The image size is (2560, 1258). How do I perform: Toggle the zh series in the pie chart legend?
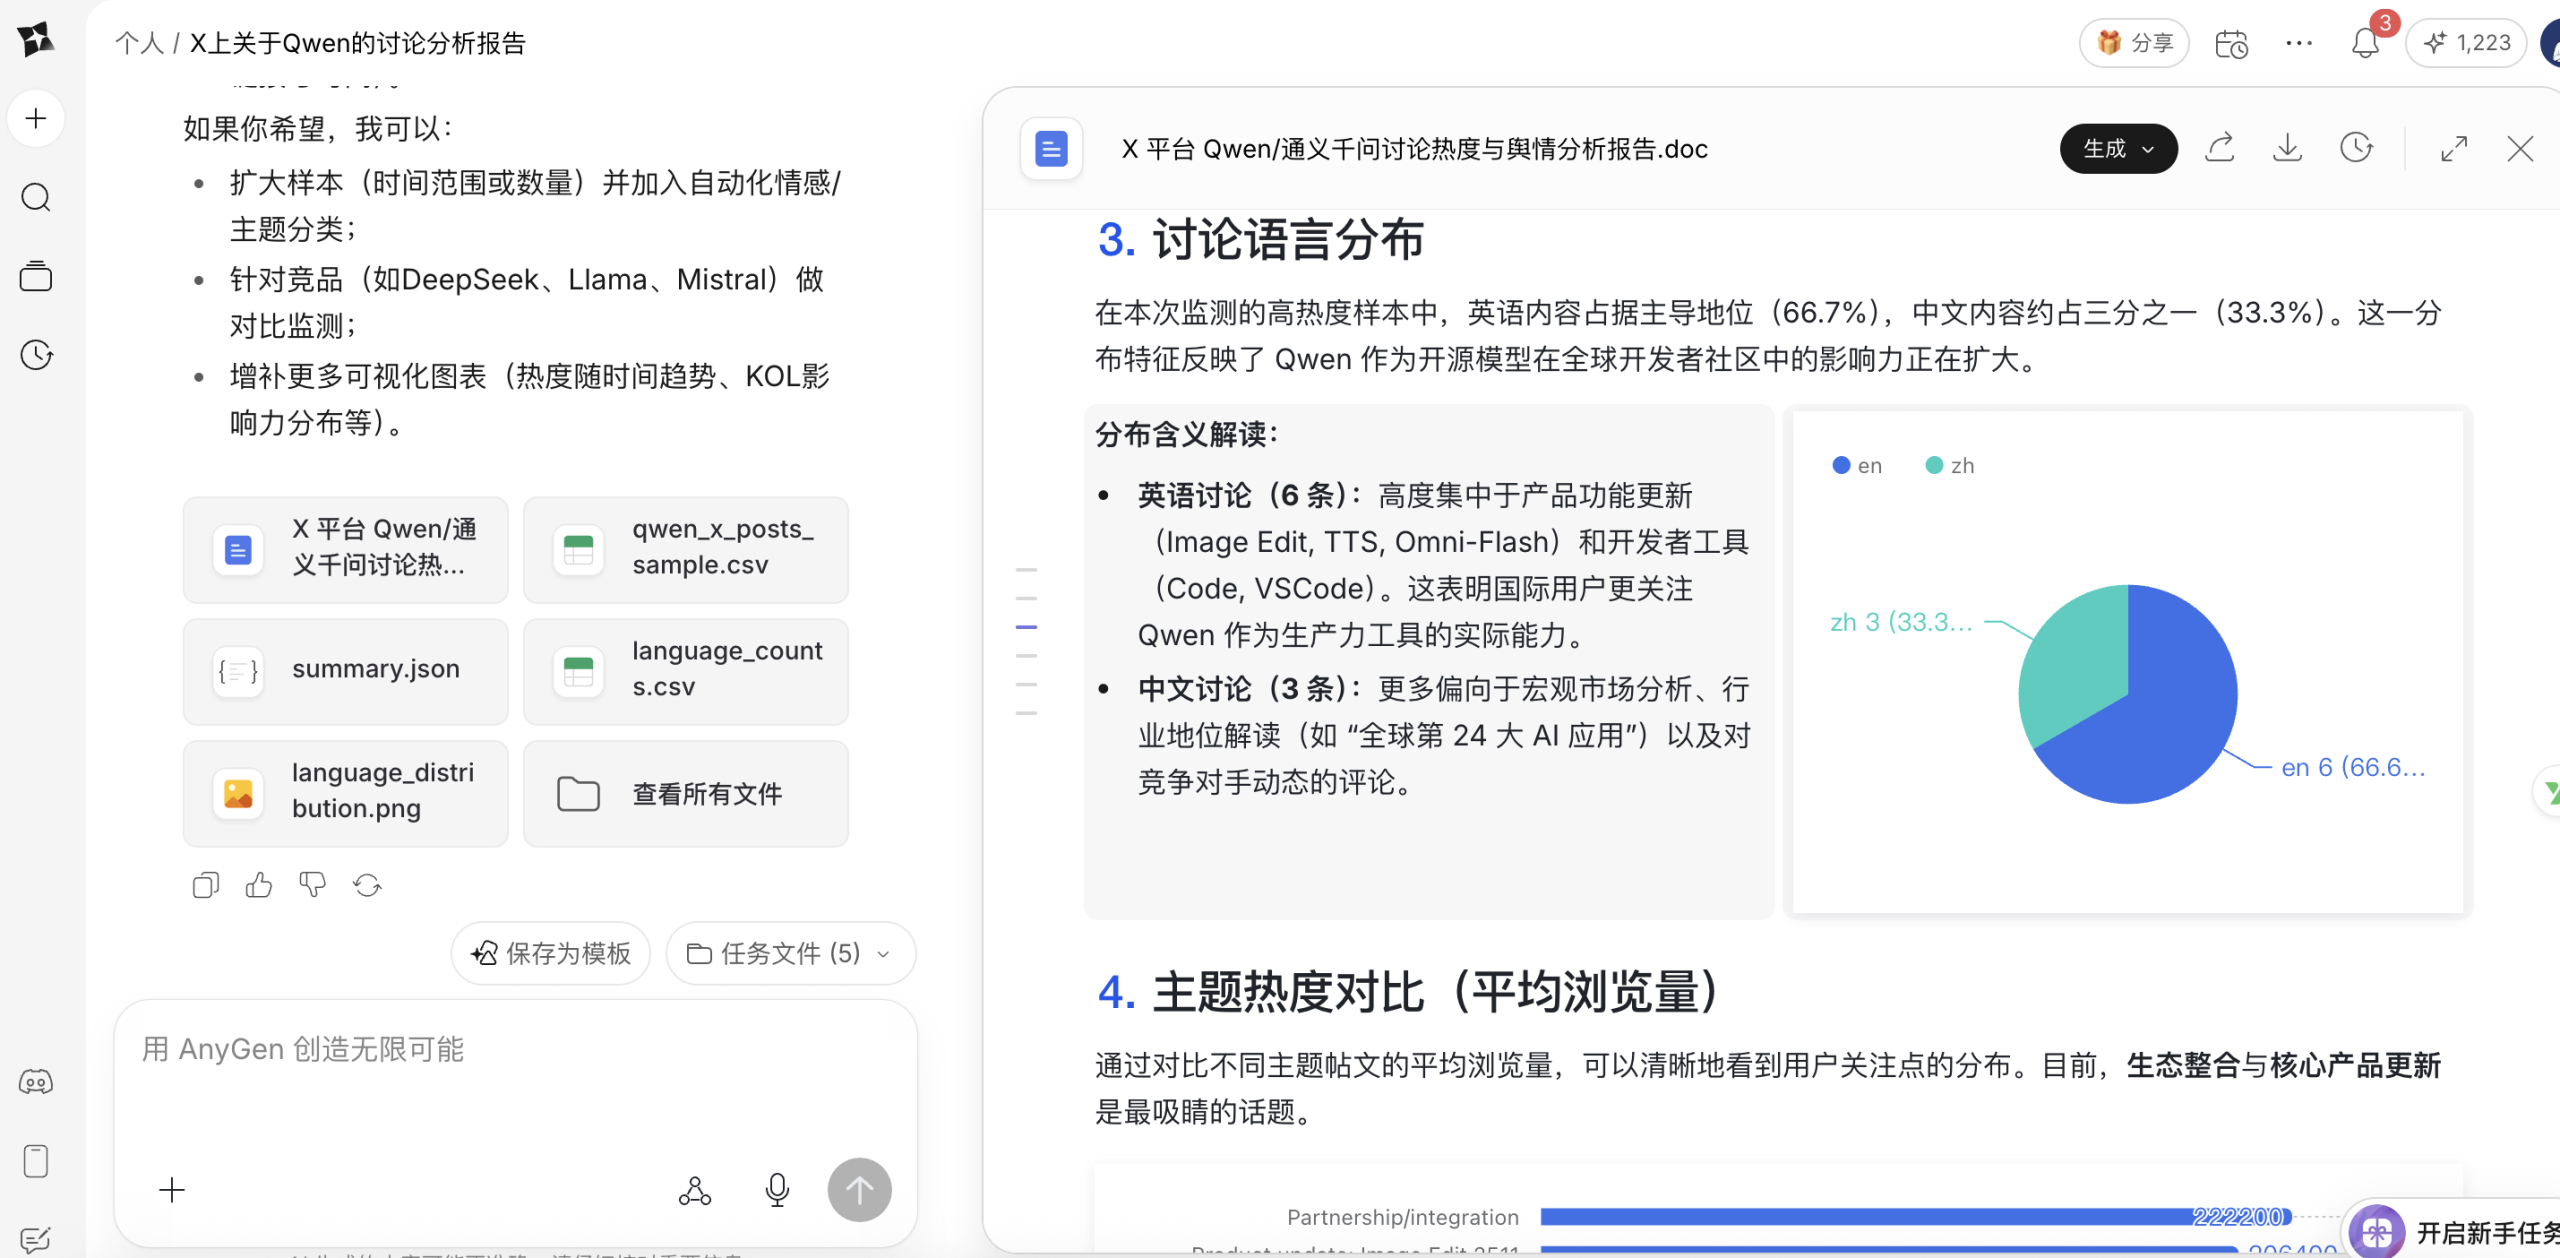click(x=1949, y=464)
